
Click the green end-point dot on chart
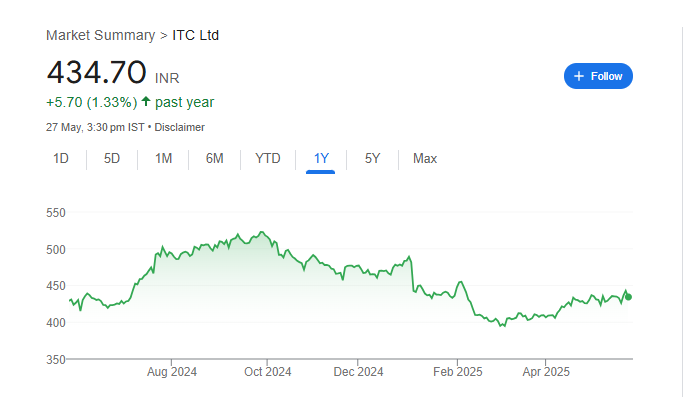coord(628,297)
